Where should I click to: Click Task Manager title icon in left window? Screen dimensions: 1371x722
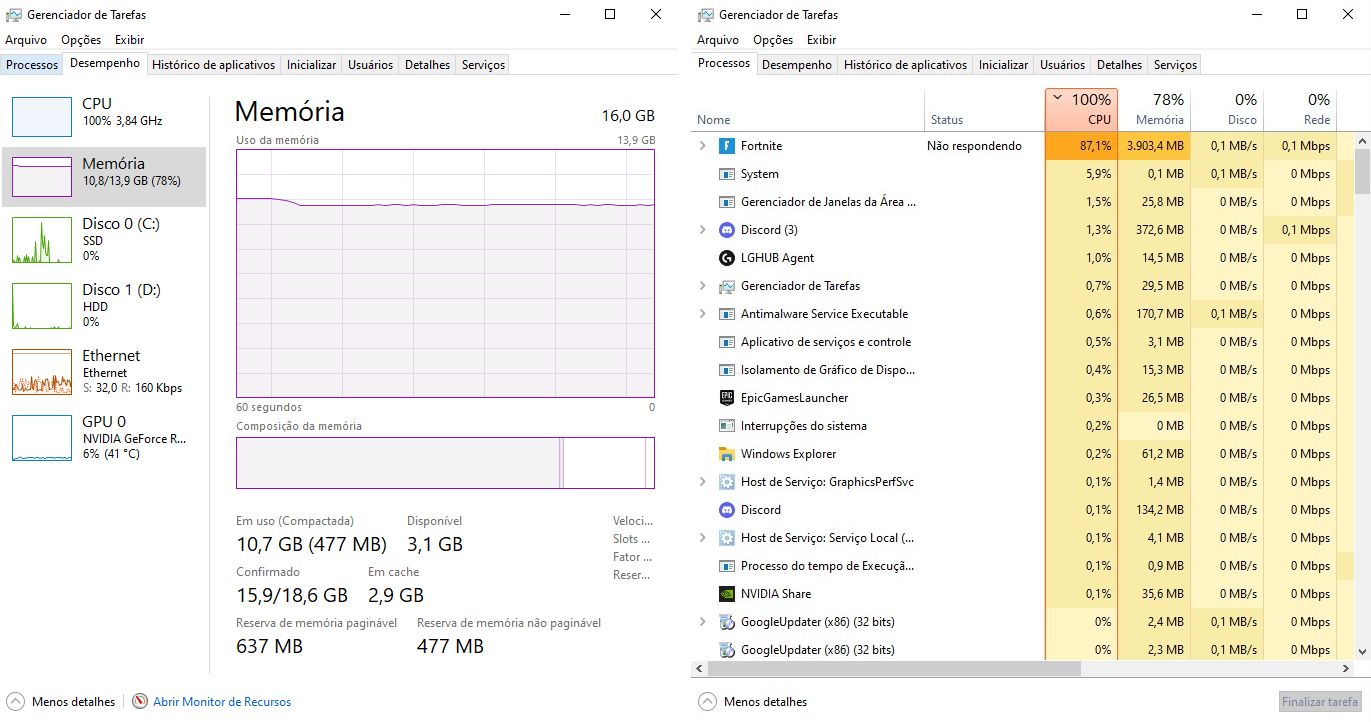(14, 15)
